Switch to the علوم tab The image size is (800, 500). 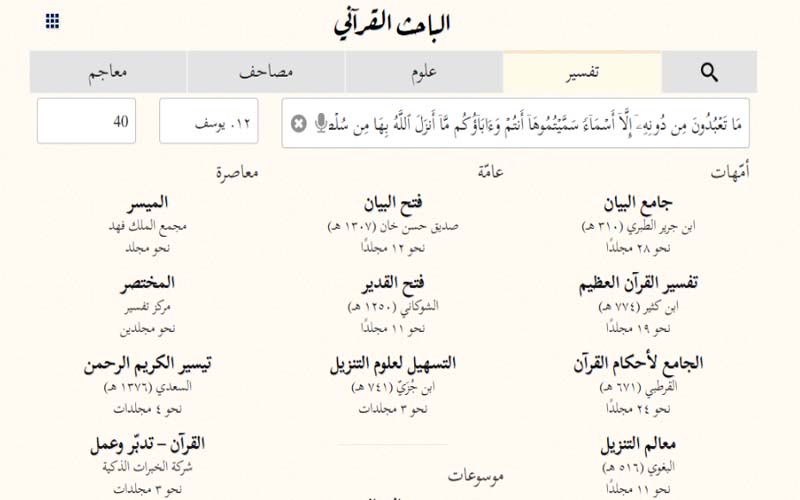(x=424, y=72)
